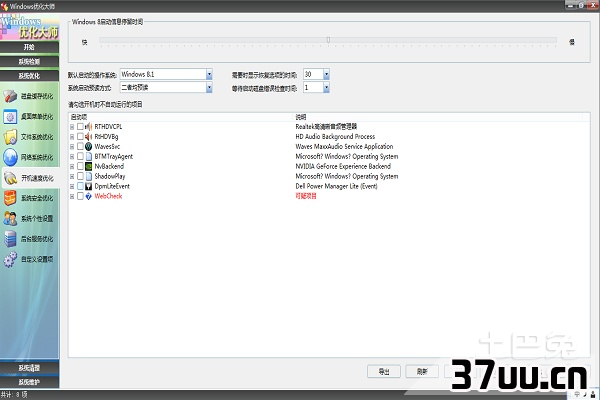The image size is (600, 400).
Task: Click the 刷新 button
Action: click(422, 371)
